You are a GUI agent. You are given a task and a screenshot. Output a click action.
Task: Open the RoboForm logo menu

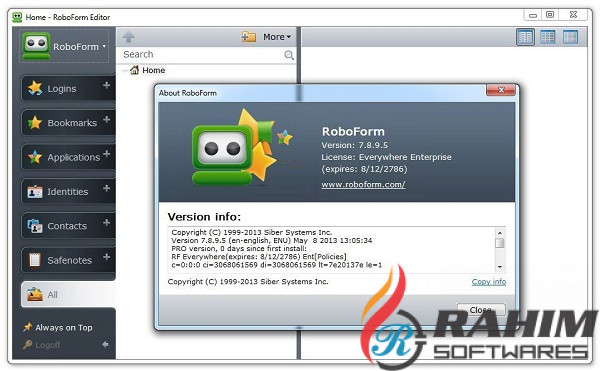(x=64, y=46)
